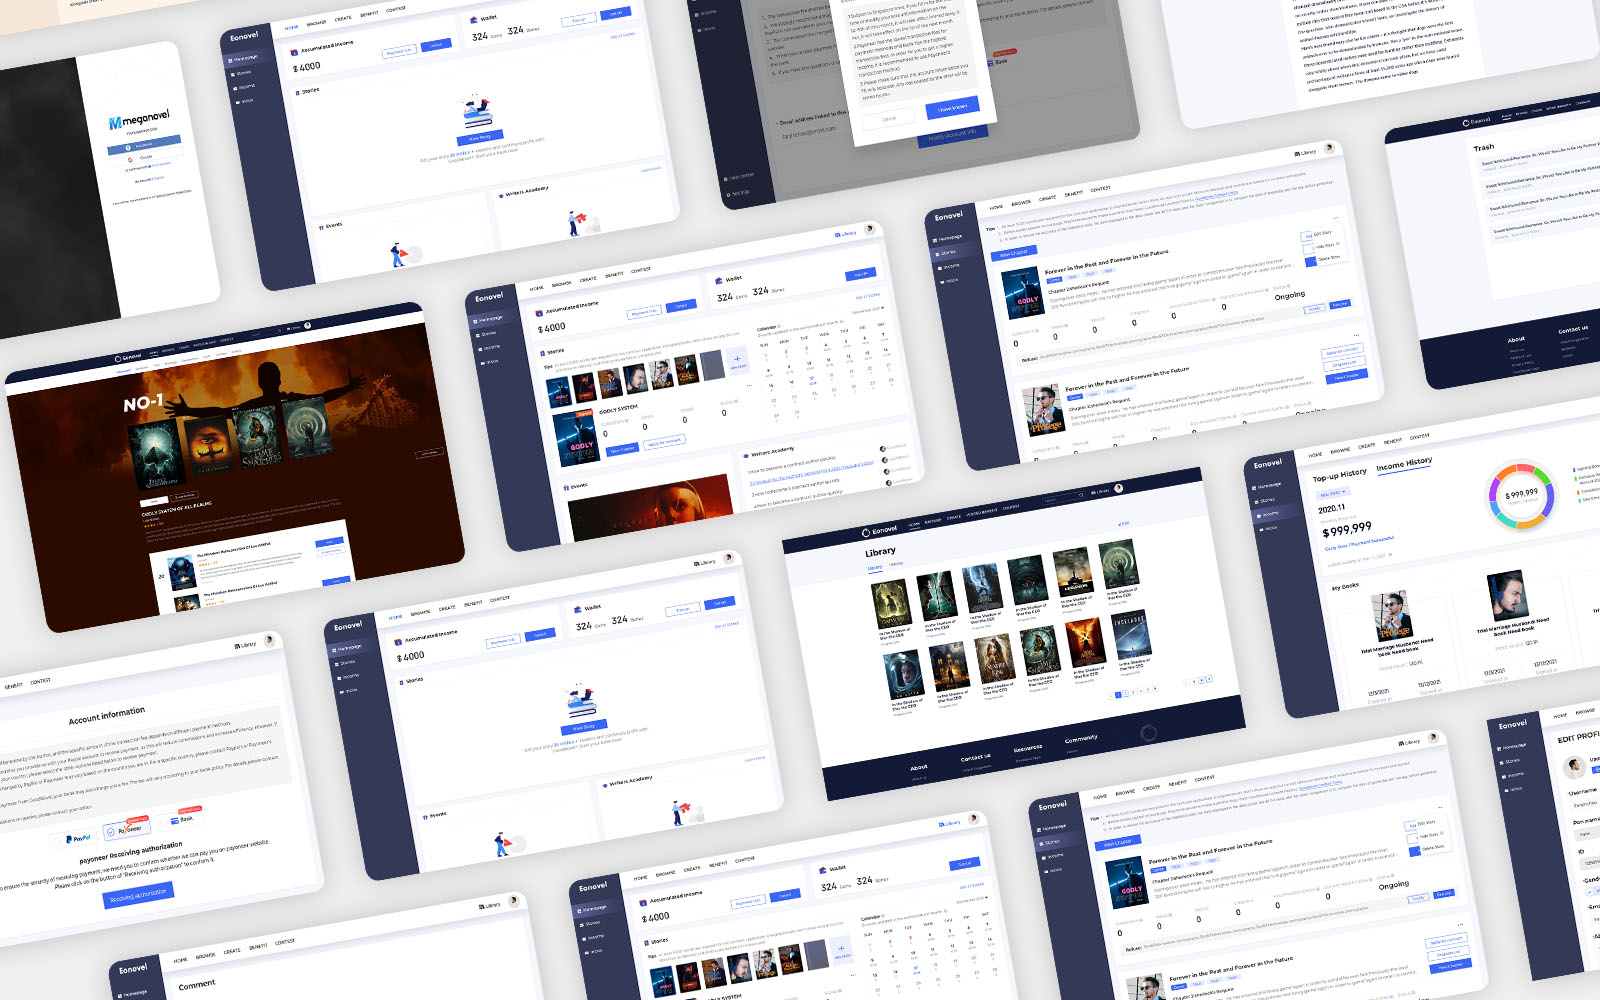Switch to the History tab in the Library screen
1600x1000 pixels.
896,564
